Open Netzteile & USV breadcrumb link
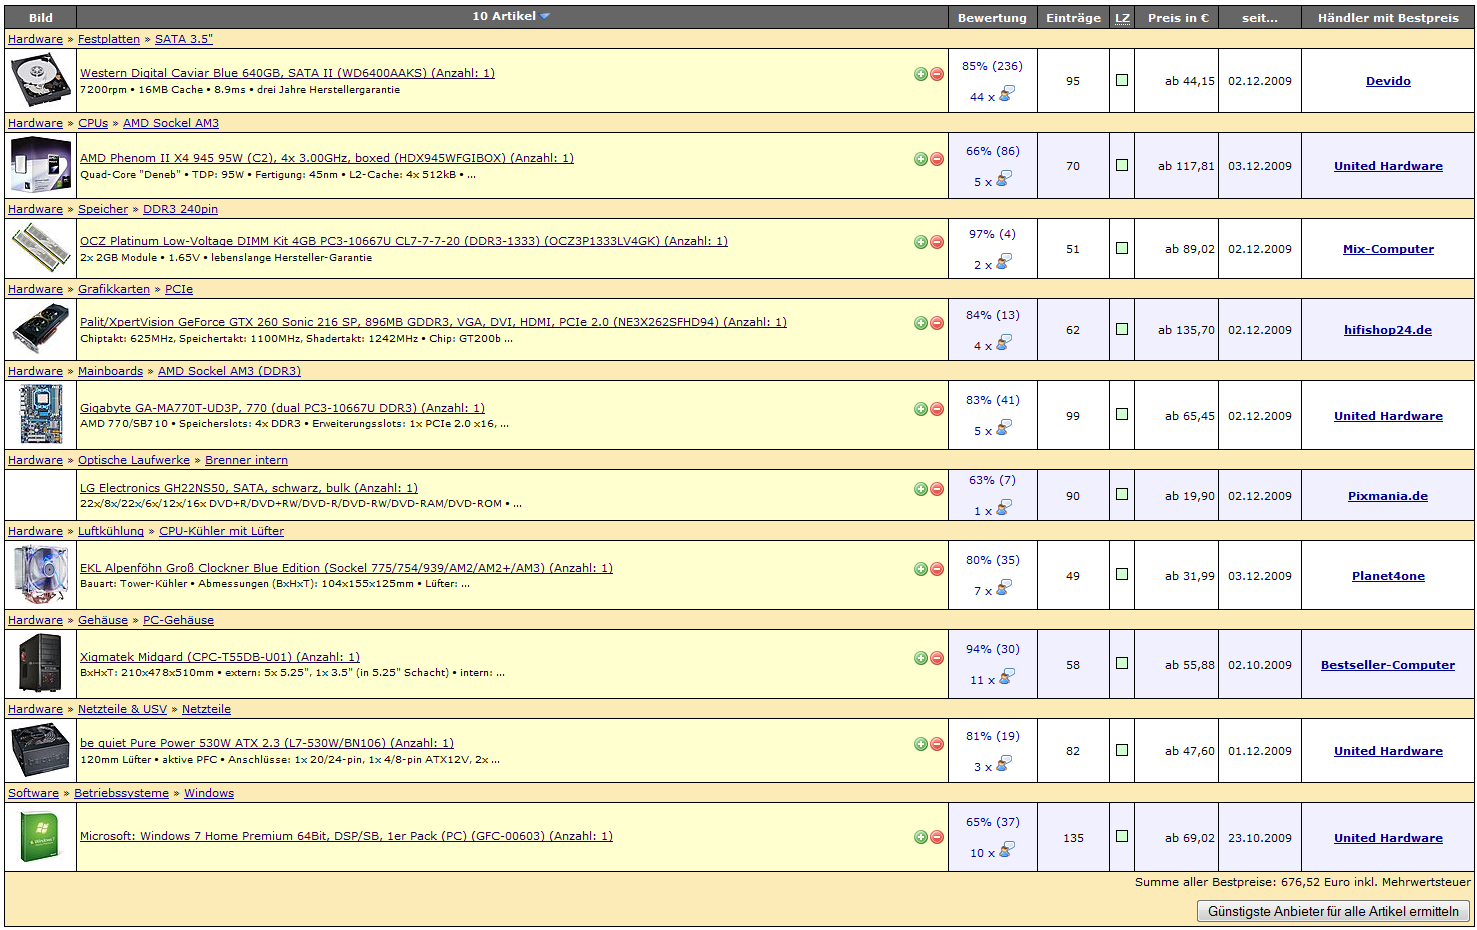The image size is (1477, 930). point(122,709)
